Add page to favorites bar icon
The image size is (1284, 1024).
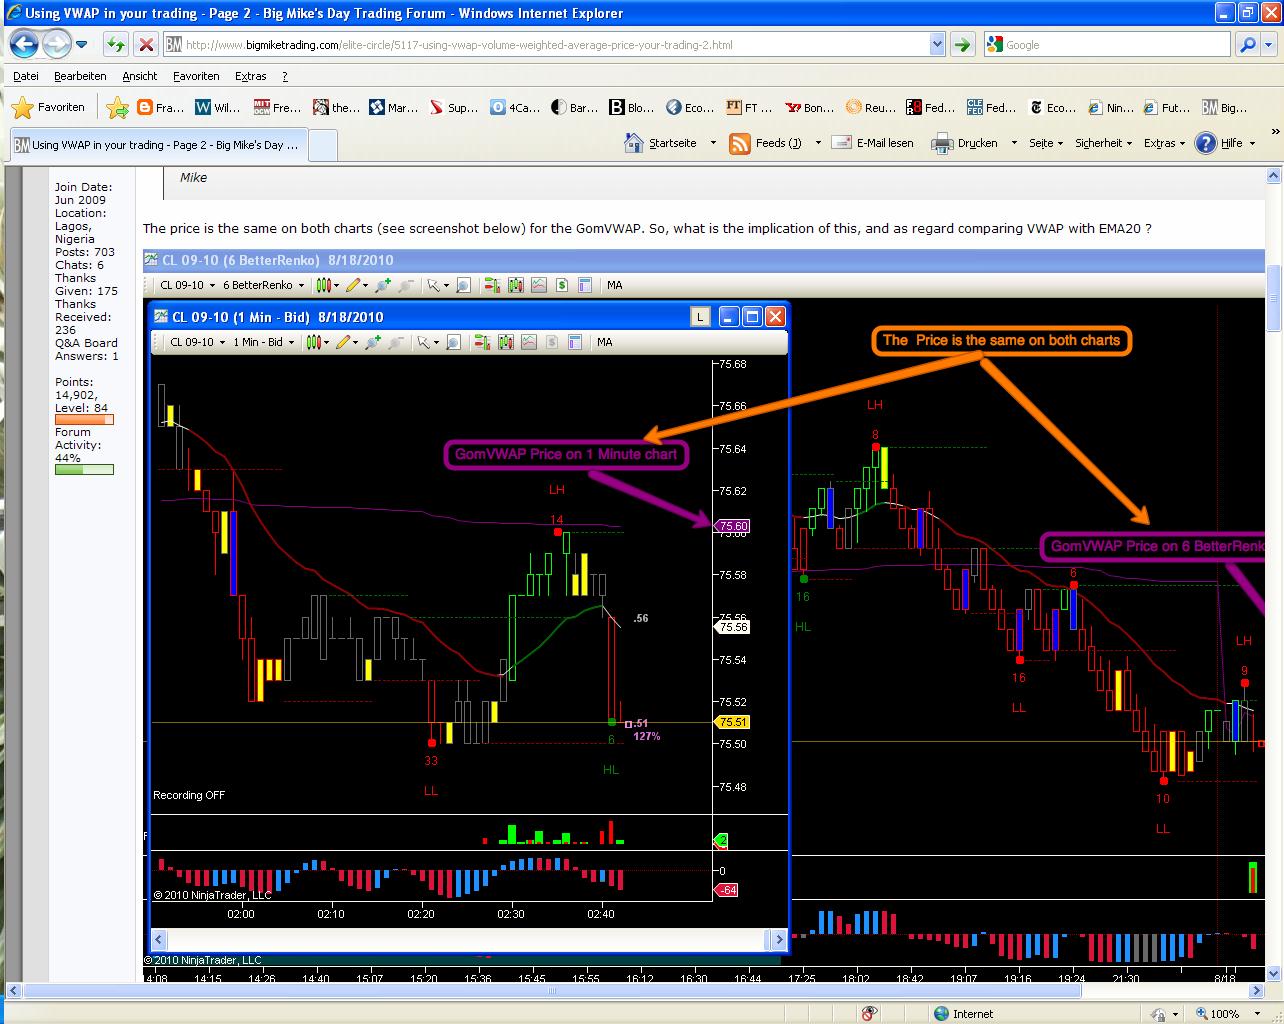[x=117, y=107]
